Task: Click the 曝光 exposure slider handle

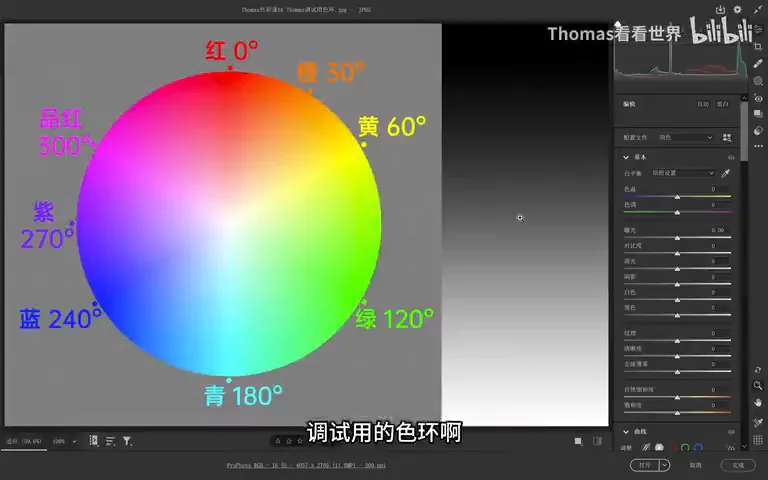Action: (677, 238)
